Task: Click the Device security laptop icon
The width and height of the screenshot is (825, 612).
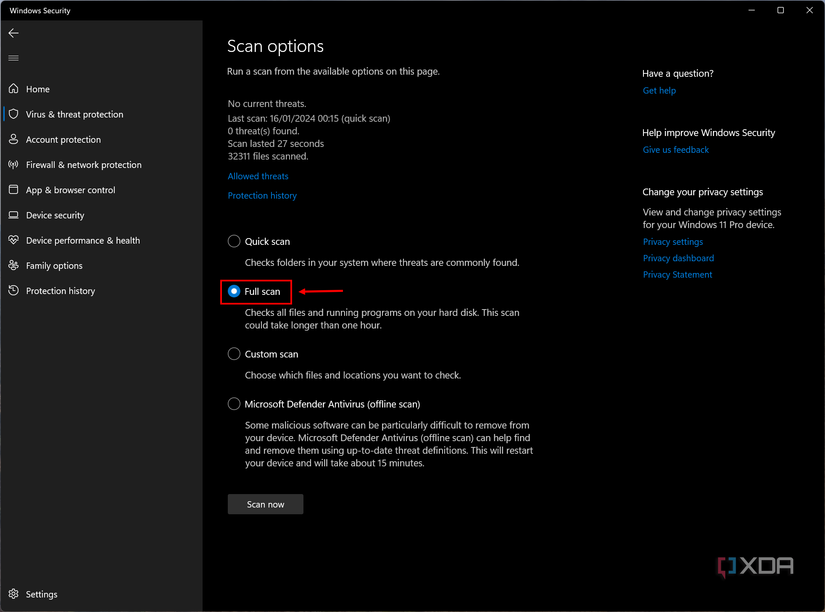Action: 14,215
